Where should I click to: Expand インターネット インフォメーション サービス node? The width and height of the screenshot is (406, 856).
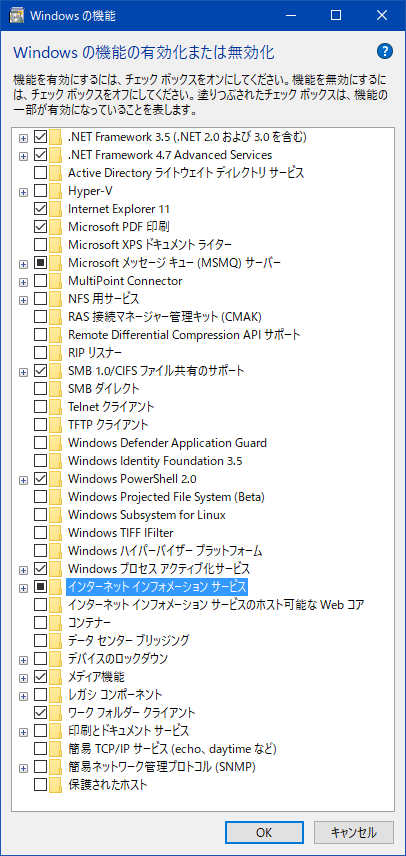pos(23,588)
